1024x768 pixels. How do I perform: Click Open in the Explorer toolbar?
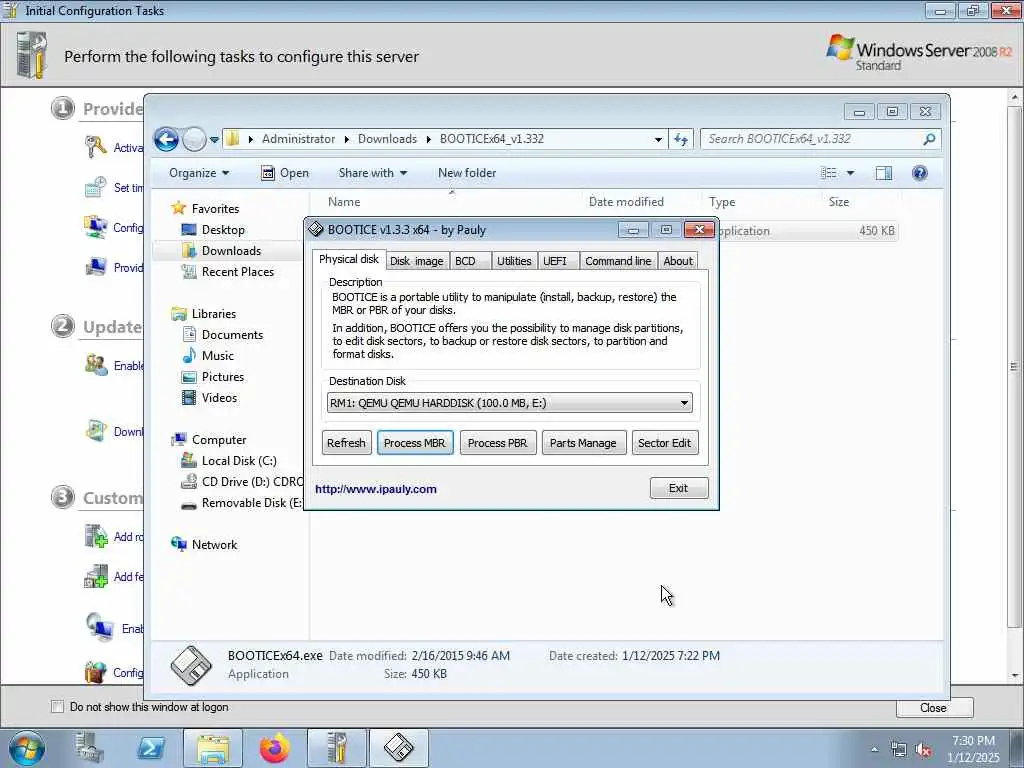pos(285,173)
